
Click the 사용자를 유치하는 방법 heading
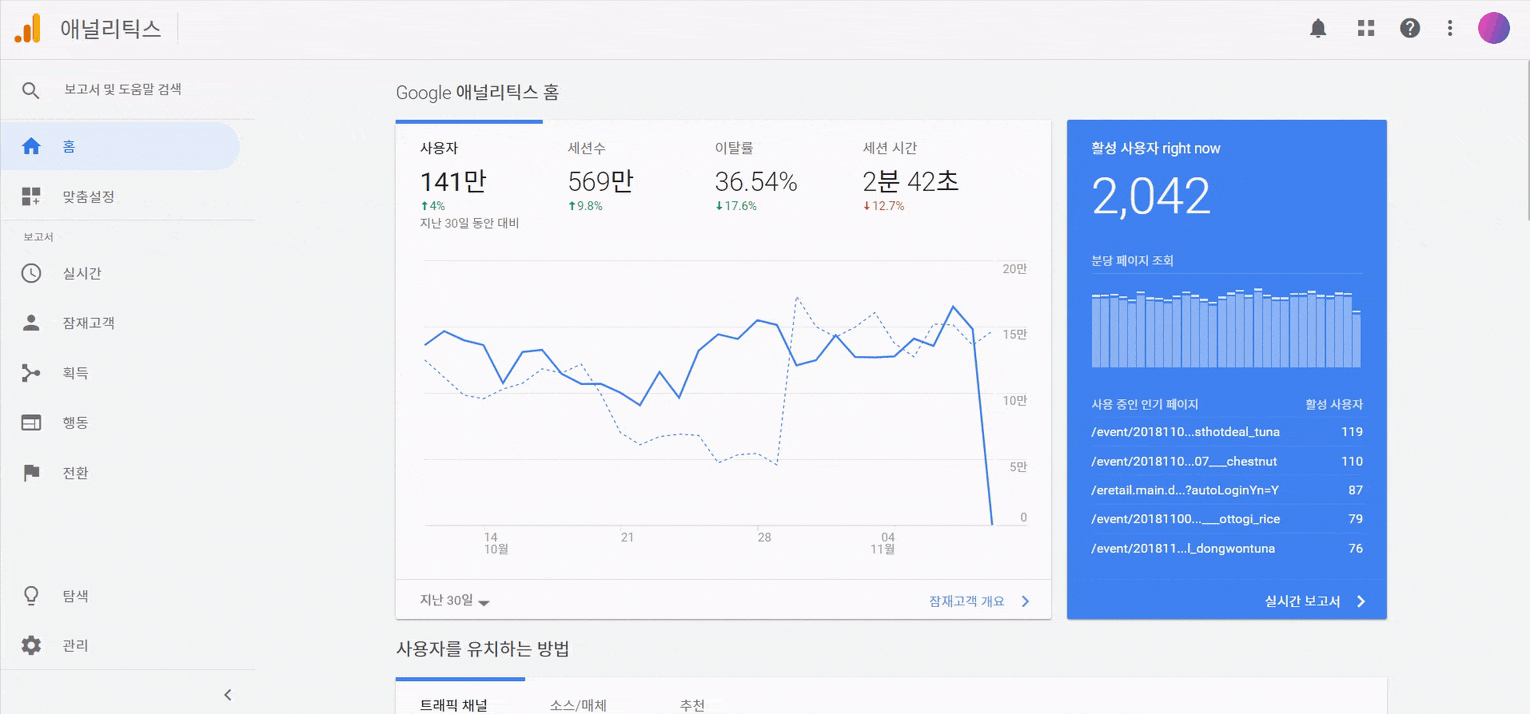[x=482, y=649]
